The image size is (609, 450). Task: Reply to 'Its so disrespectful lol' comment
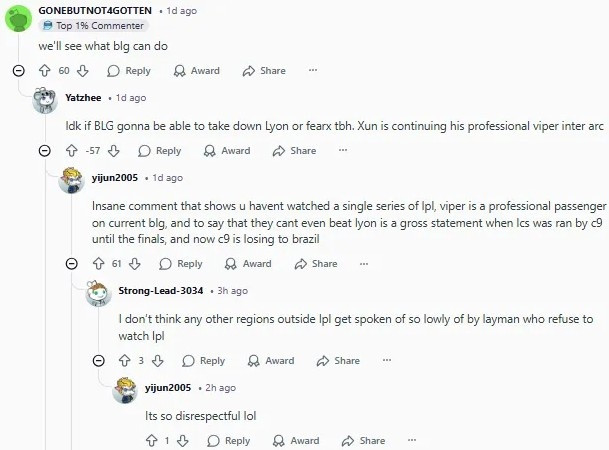click(x=229, y=441)
